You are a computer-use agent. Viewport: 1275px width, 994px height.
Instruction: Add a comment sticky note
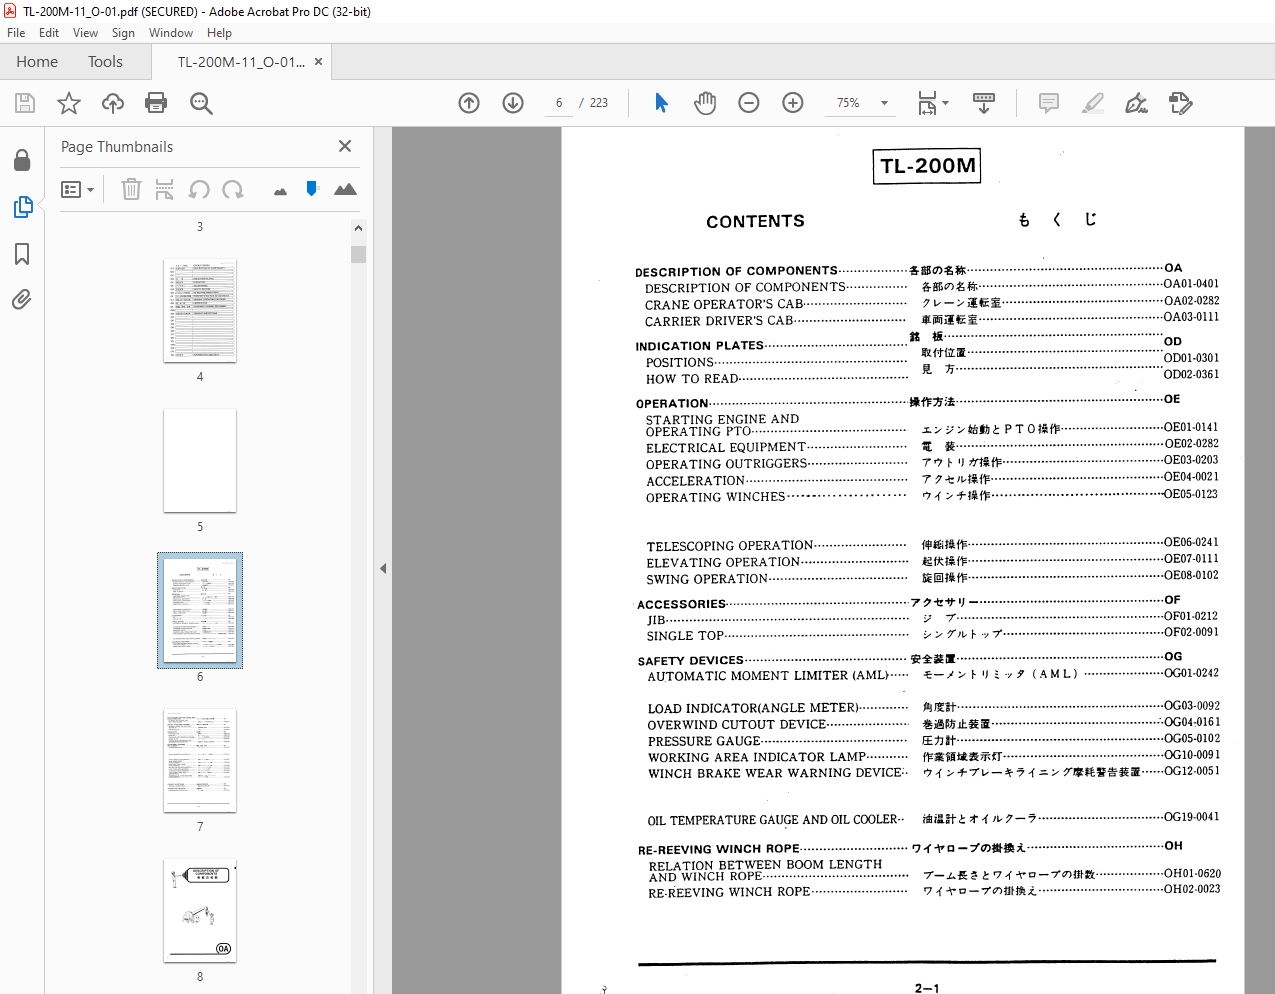point(1049,103)
